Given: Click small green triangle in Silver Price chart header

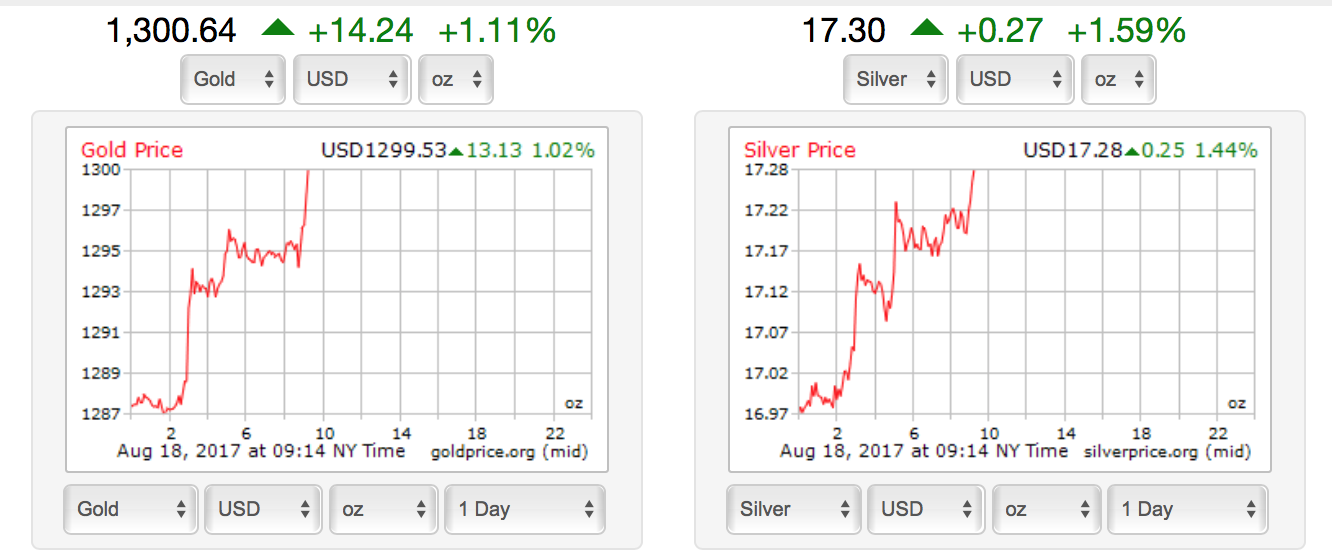Looking at the screenshot, I should [1131, 151].
